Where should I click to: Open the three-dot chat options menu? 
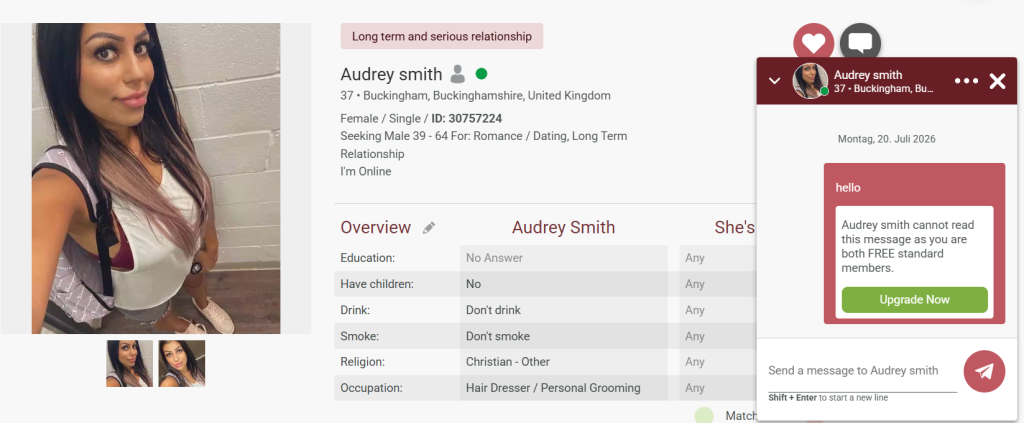[x=967, y=81]
